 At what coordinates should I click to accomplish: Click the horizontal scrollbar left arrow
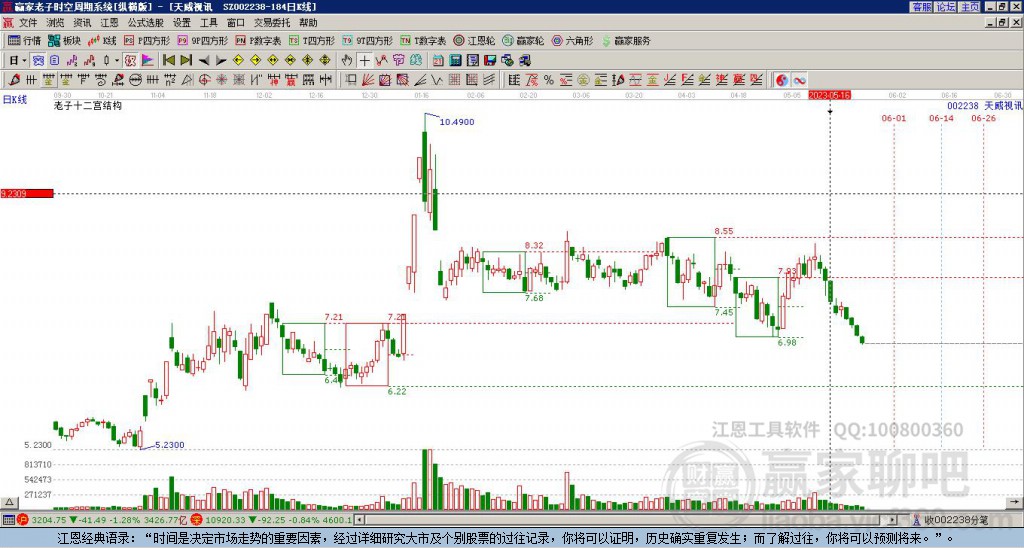(x=359, y=520)
